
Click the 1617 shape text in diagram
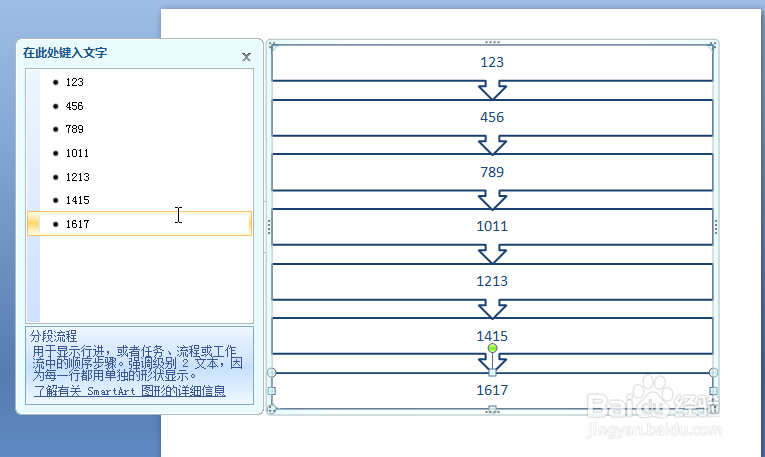[x=492, y=390]
